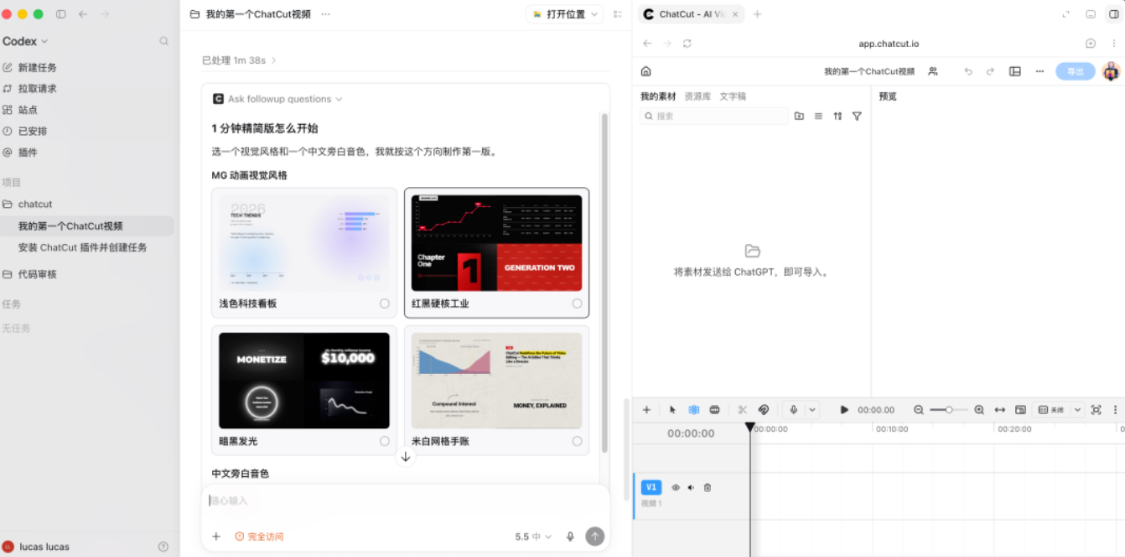Select 红黑硬核工业 radio button
This screenshot has width=1125, height=557.
point(577,304)
